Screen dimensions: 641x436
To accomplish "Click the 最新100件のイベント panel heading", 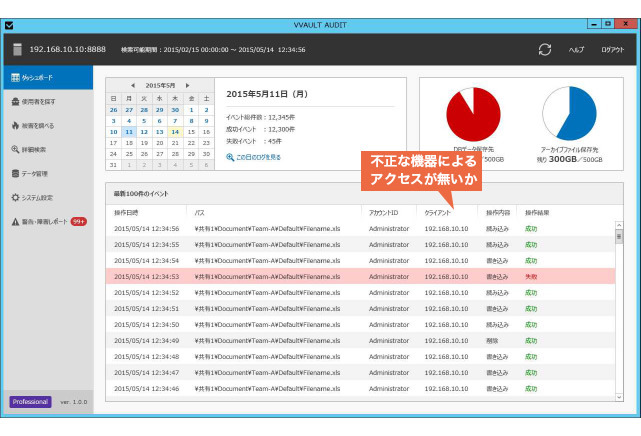I will pyautogui.click(x=141, y=194).
